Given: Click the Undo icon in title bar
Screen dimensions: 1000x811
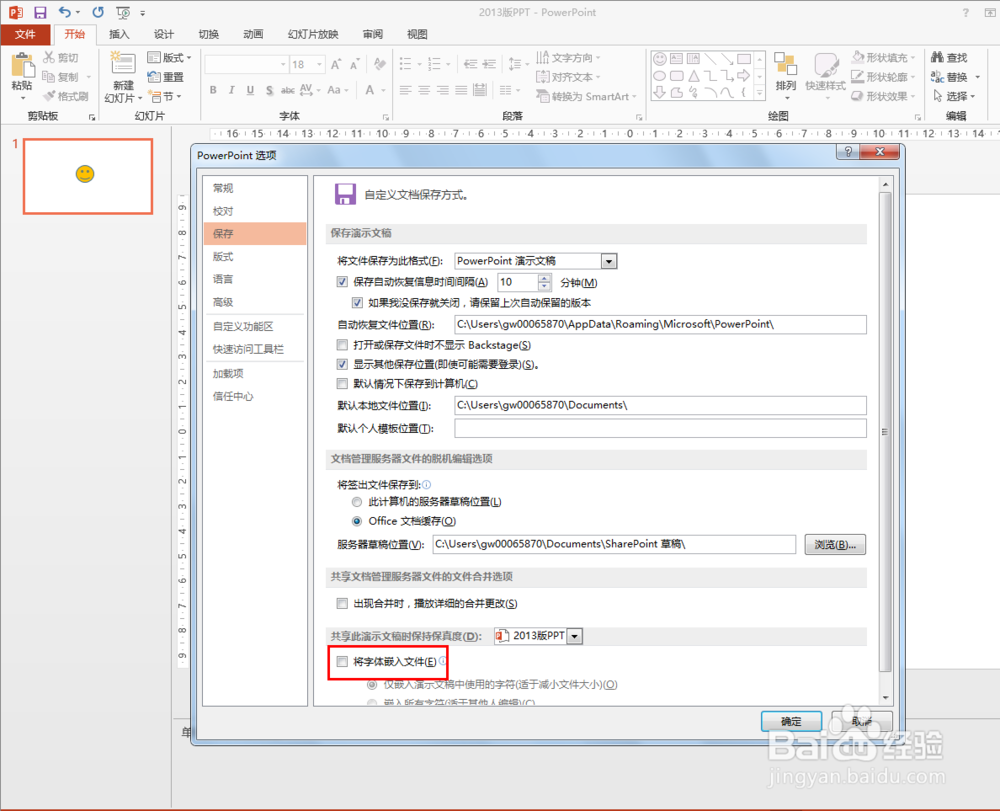Looking at the screenshot, I should click(65, 12).
